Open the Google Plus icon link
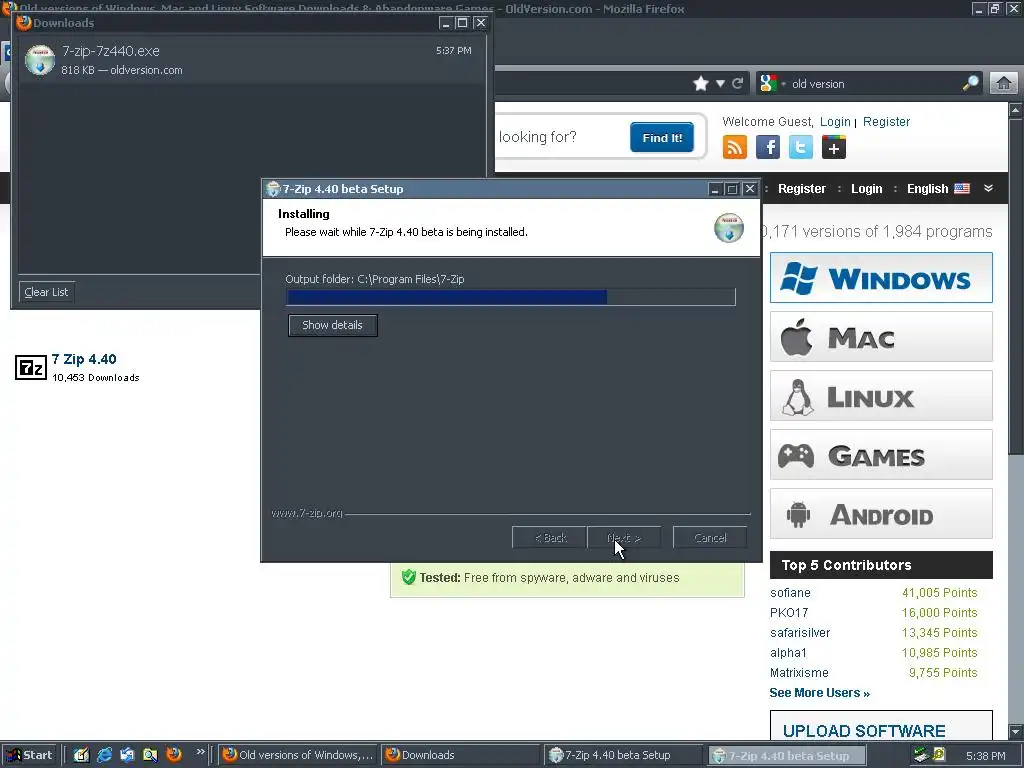The image size is (1024, 768). (834, 147)
